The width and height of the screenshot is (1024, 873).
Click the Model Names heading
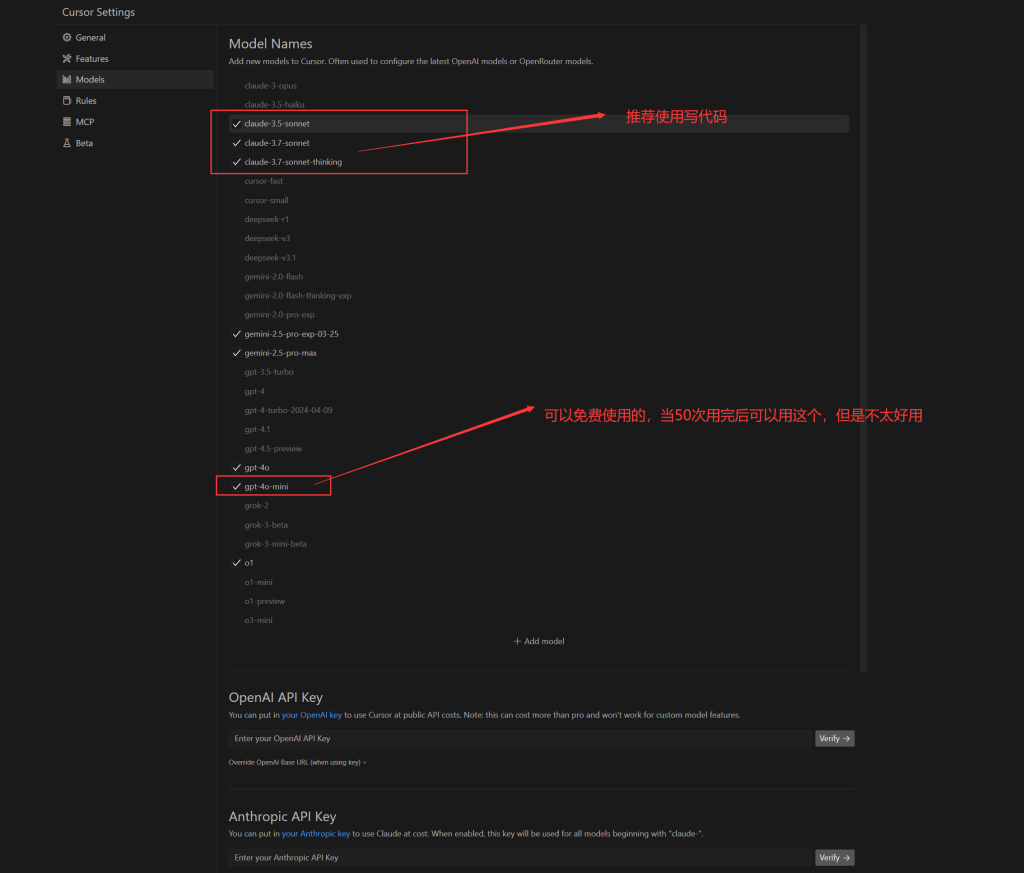[270, 44]
